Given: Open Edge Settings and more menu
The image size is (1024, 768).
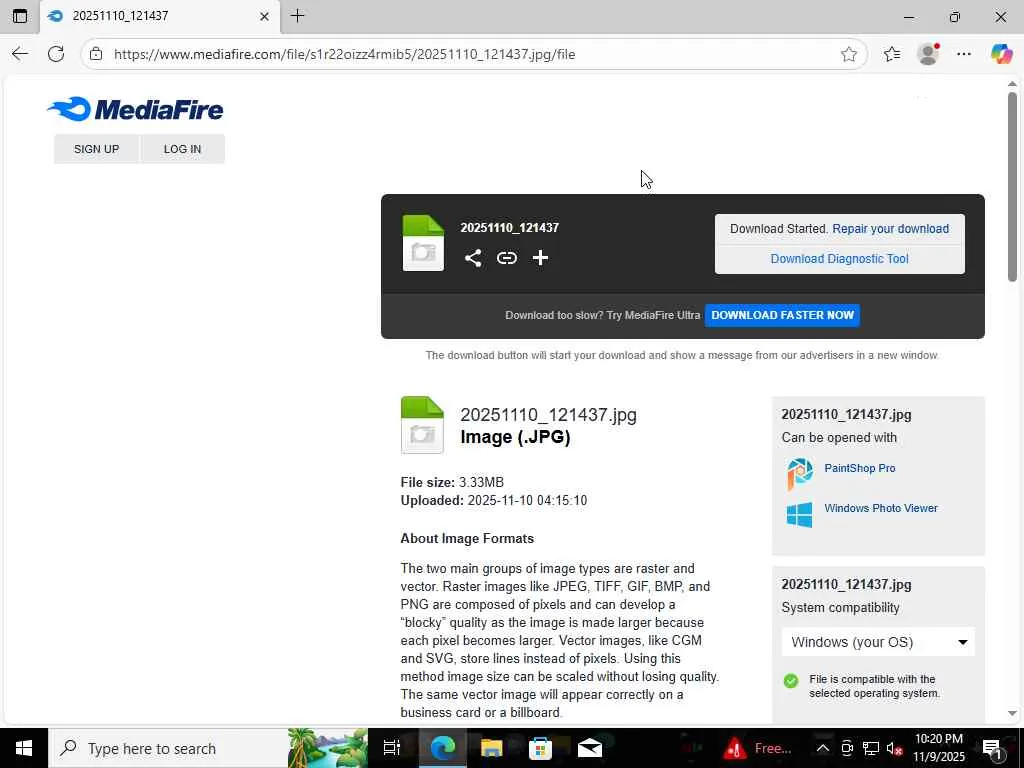Looking at the screenshot, I should pos(964,54).
